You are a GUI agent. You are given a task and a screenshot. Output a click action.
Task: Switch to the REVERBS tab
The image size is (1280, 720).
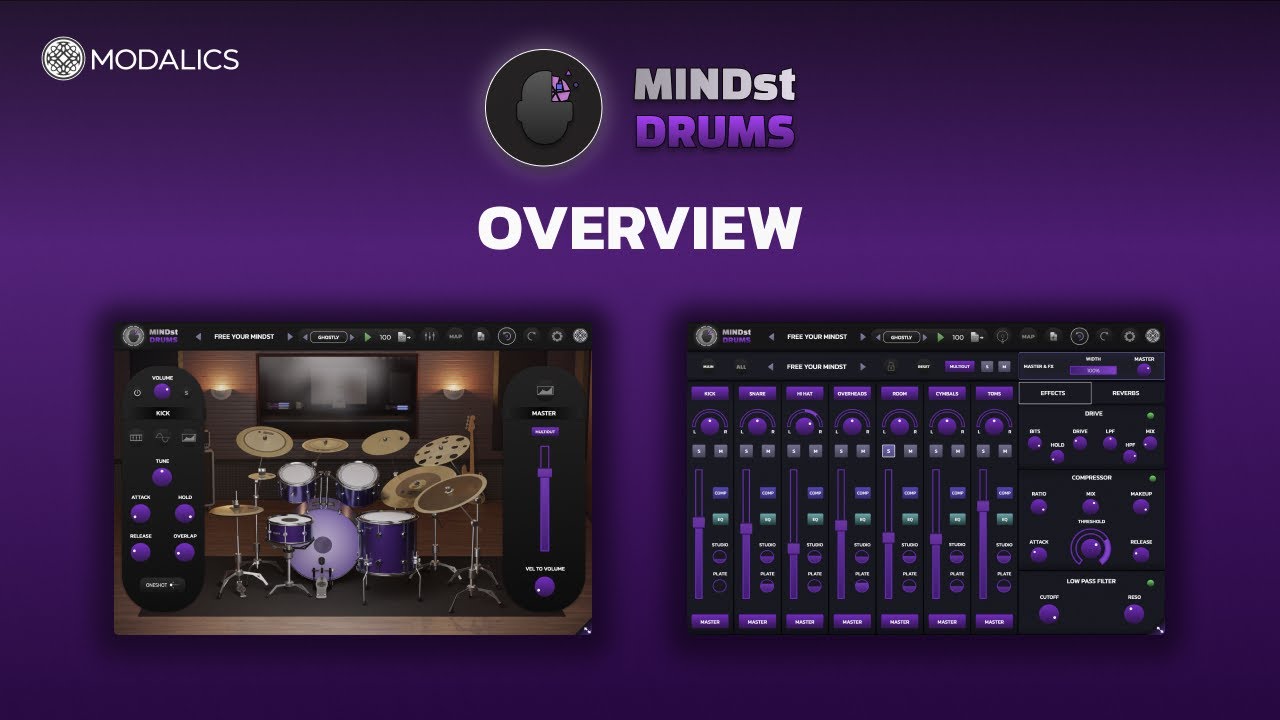coord(1126,393)
